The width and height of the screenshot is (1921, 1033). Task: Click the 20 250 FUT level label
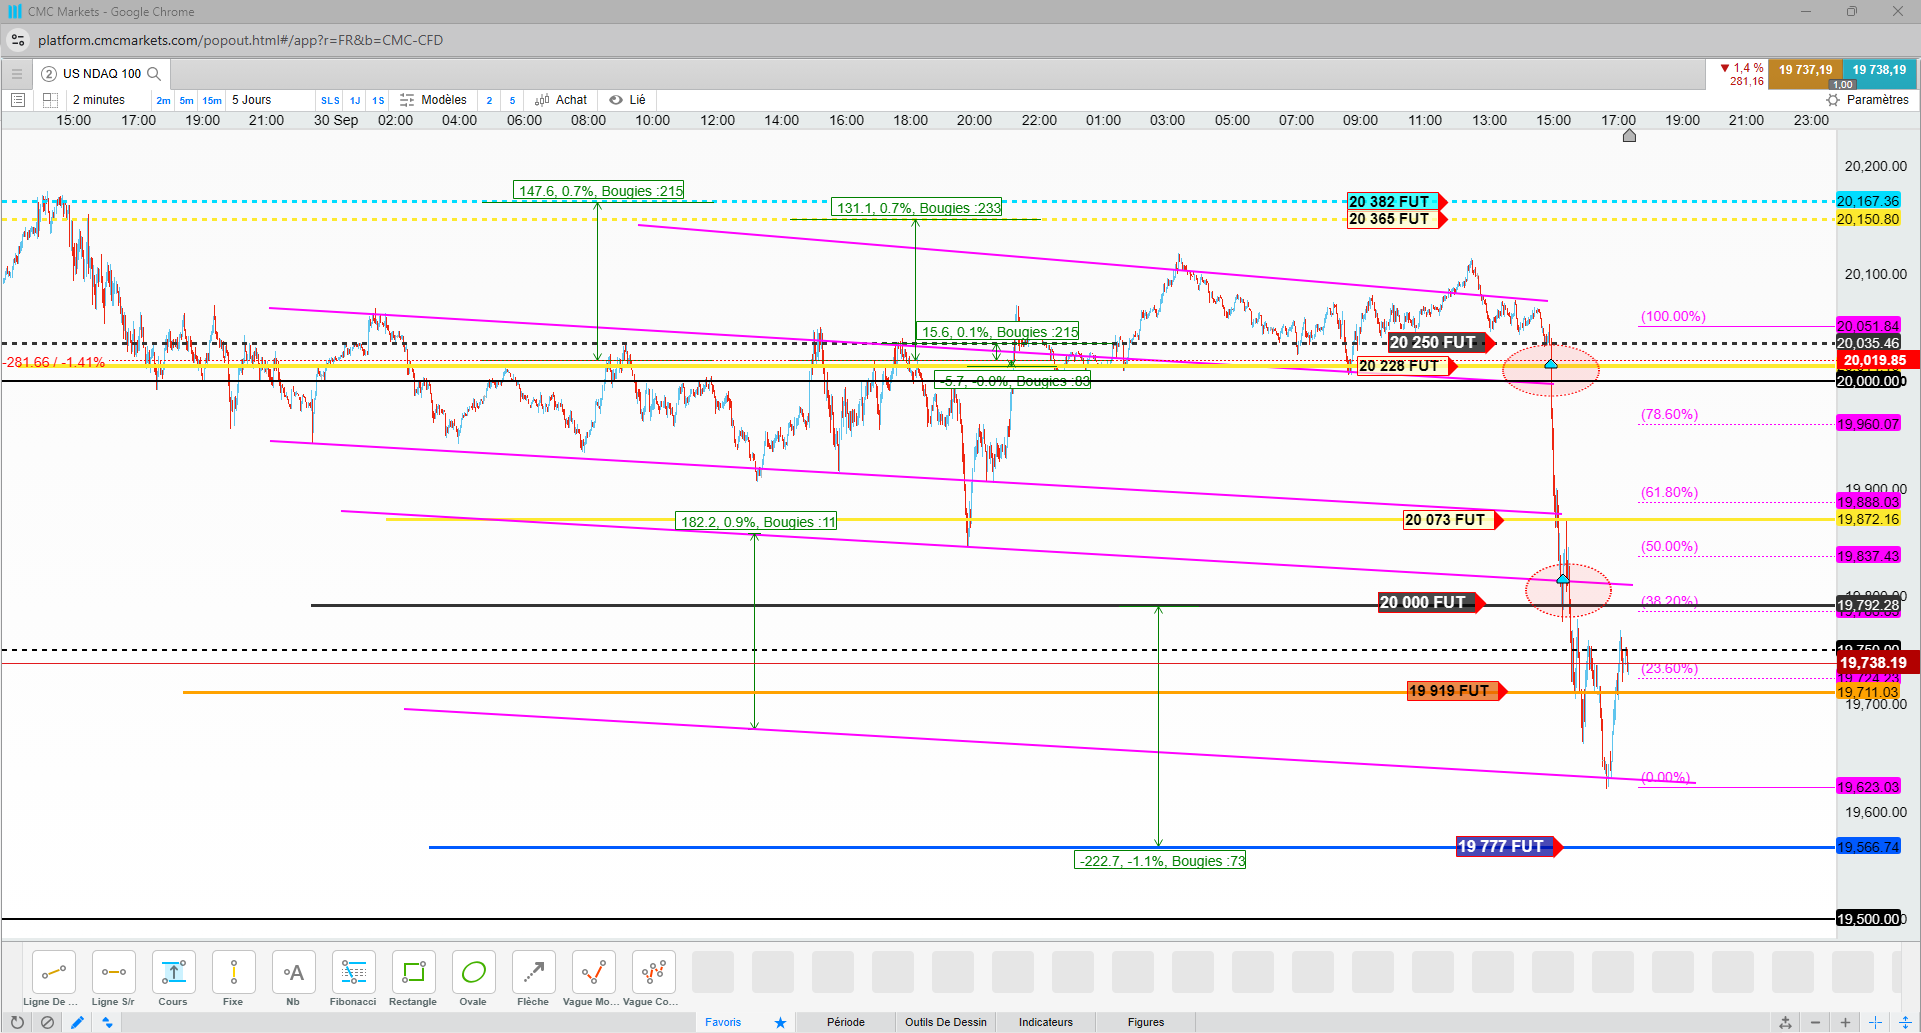coord(1441,343)
